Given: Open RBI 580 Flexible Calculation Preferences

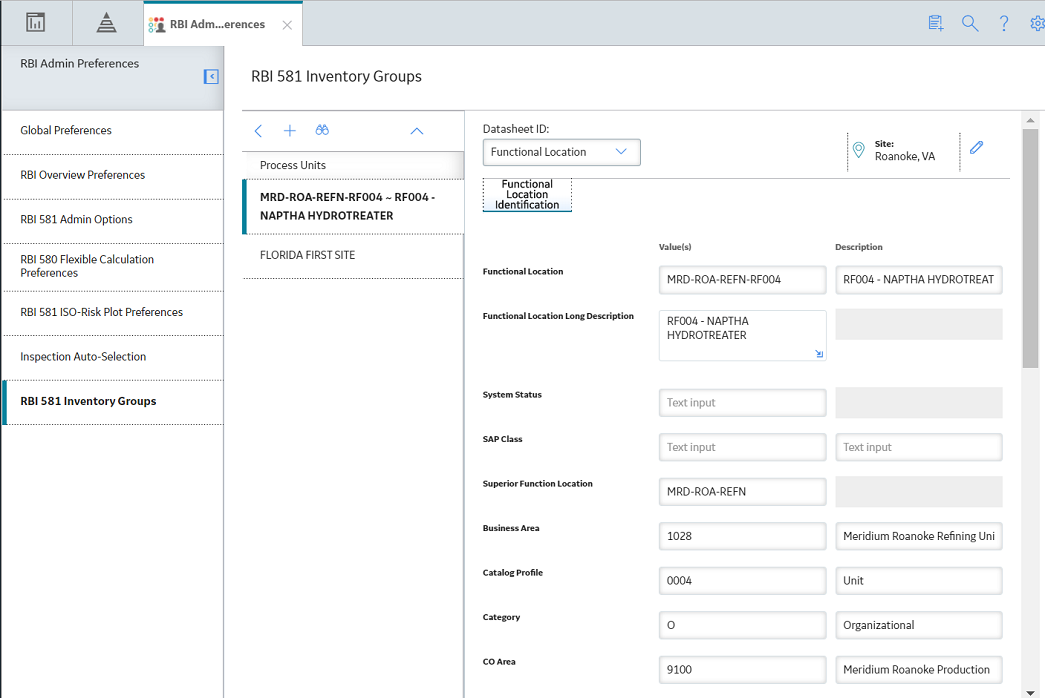Looking at the screenshot, I should pos(113,267).
